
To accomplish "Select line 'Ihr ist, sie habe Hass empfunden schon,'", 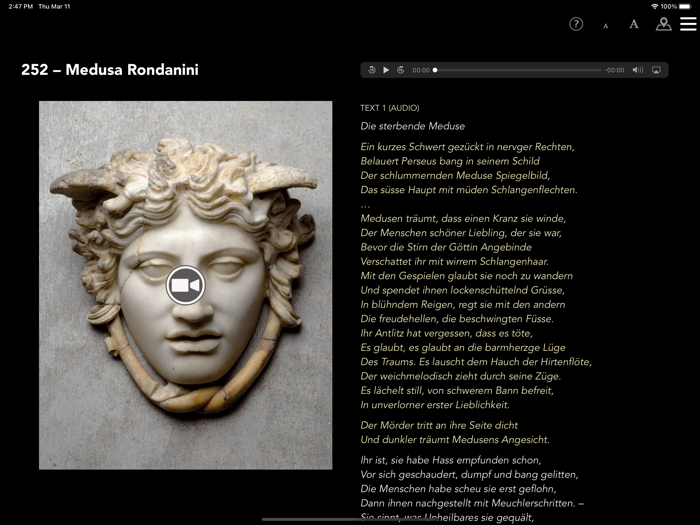I will click(x=450, y=460).
